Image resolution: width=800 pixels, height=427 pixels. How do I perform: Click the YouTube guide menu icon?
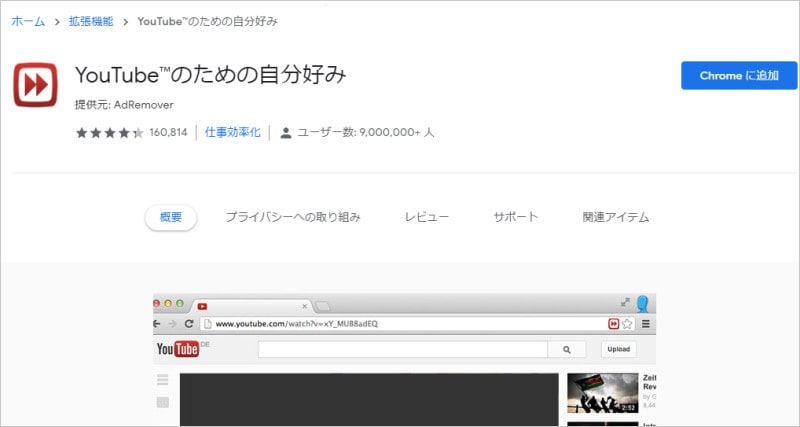pos(163,380)
